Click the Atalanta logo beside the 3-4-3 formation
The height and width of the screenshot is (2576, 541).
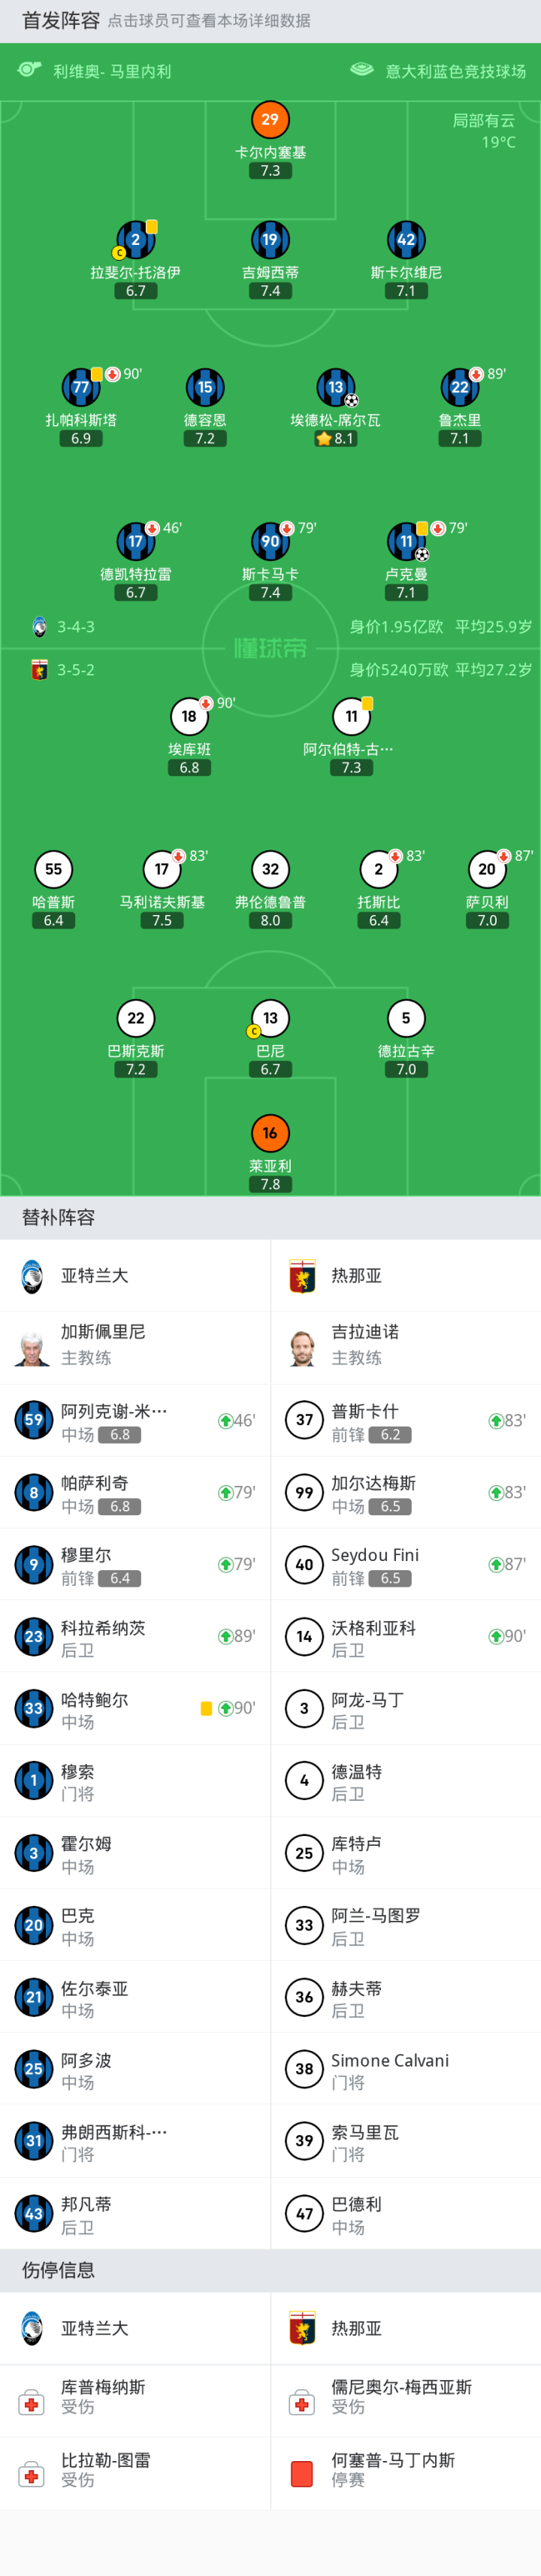pos(39,627)
